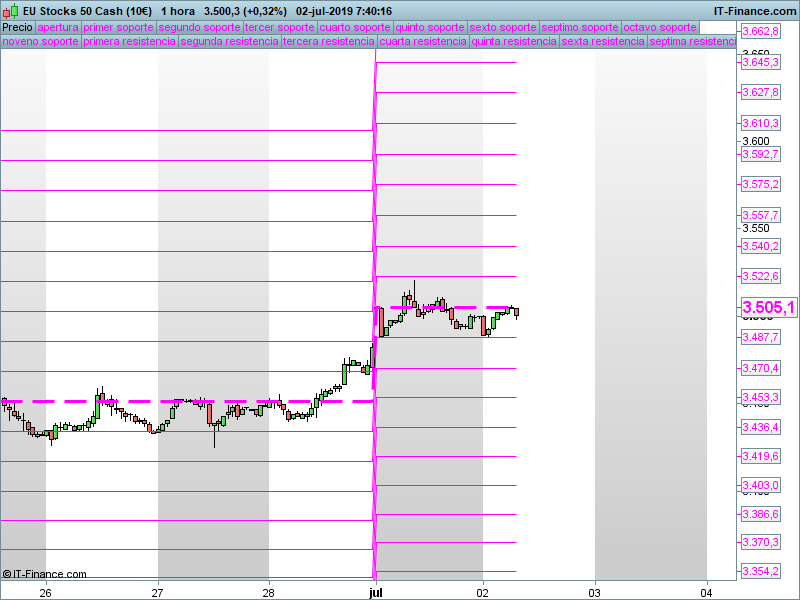Click the 3.575,2 price tag

tap(760, 184)
